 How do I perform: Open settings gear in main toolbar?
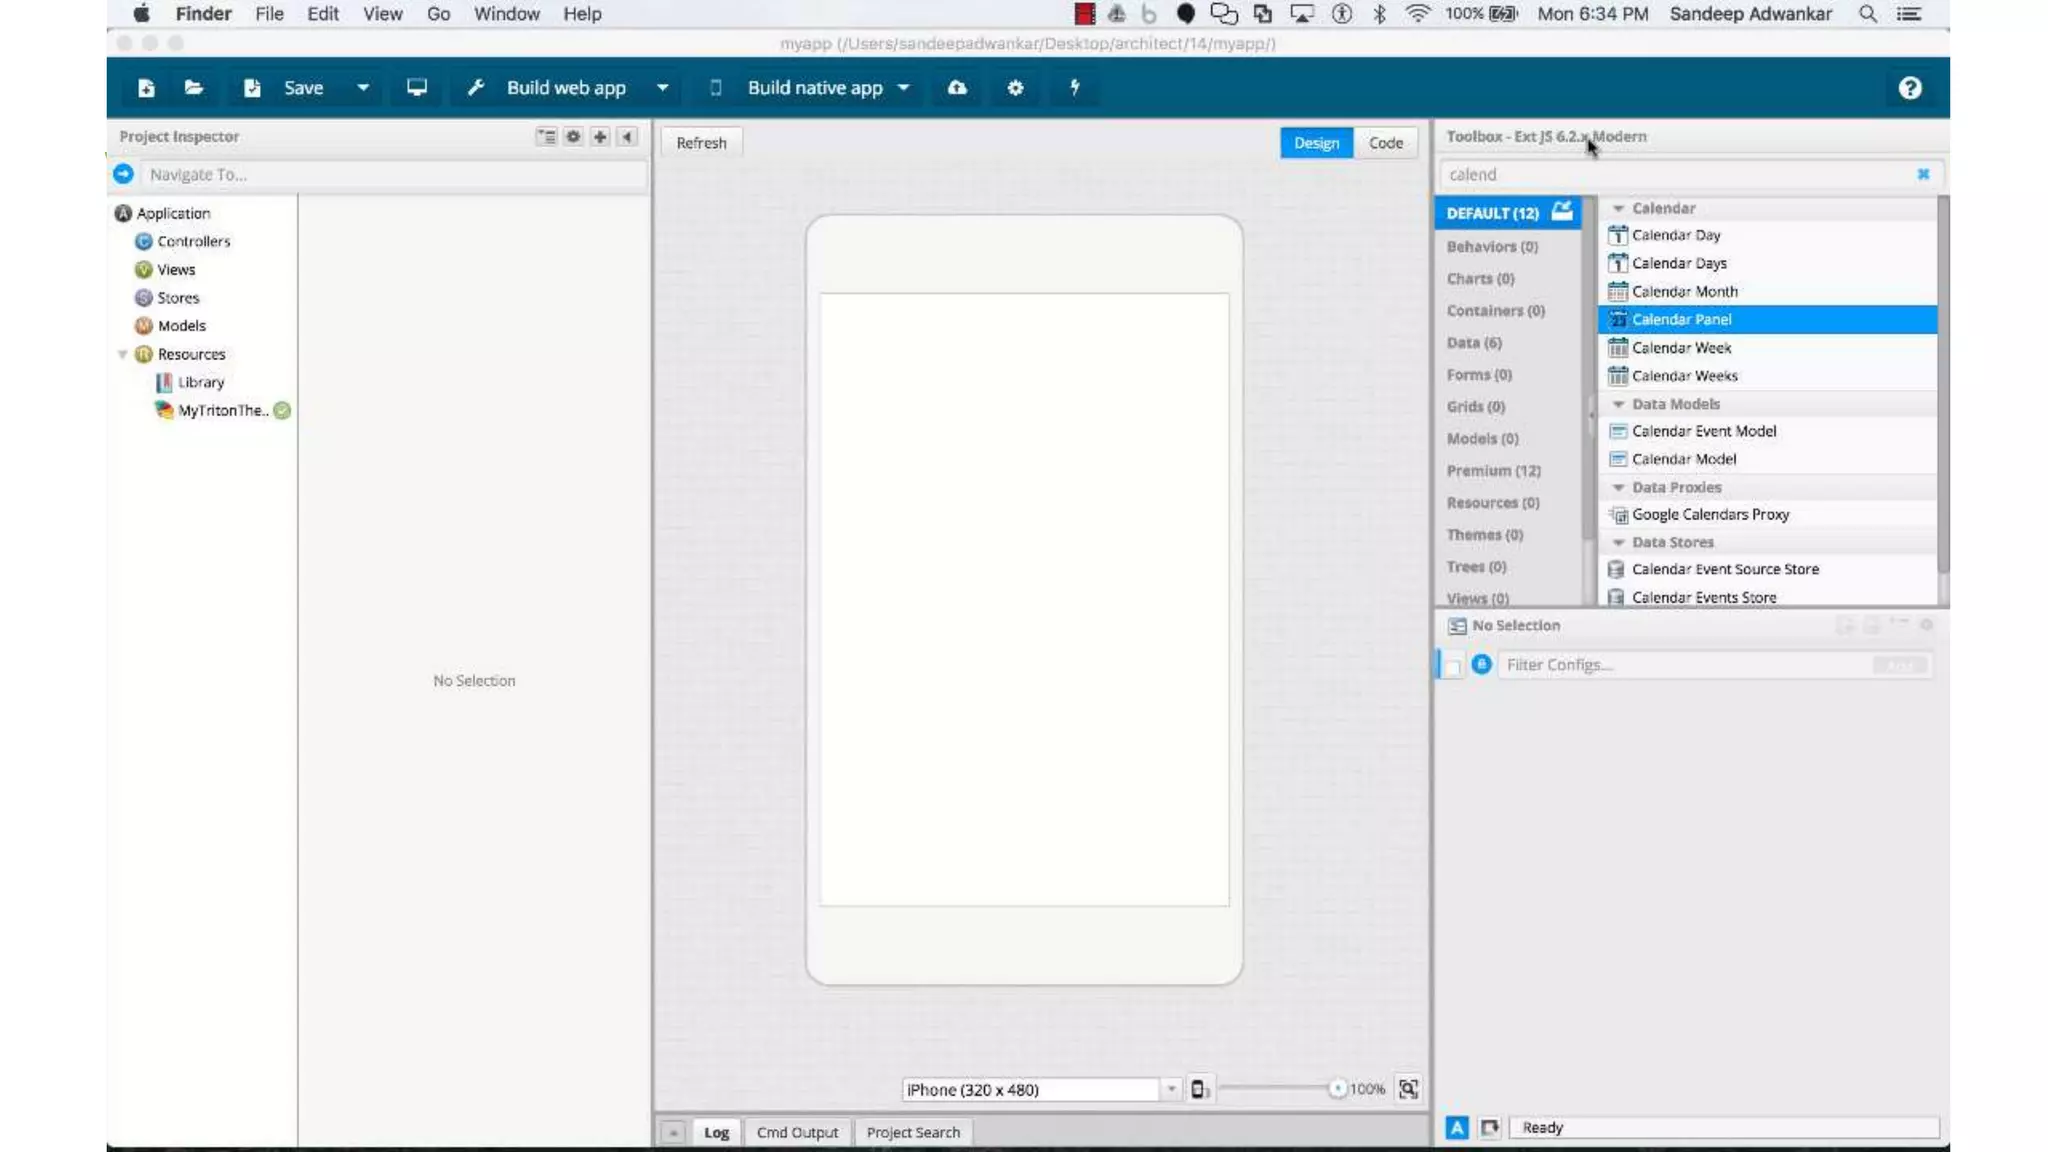pos(1015,88)
